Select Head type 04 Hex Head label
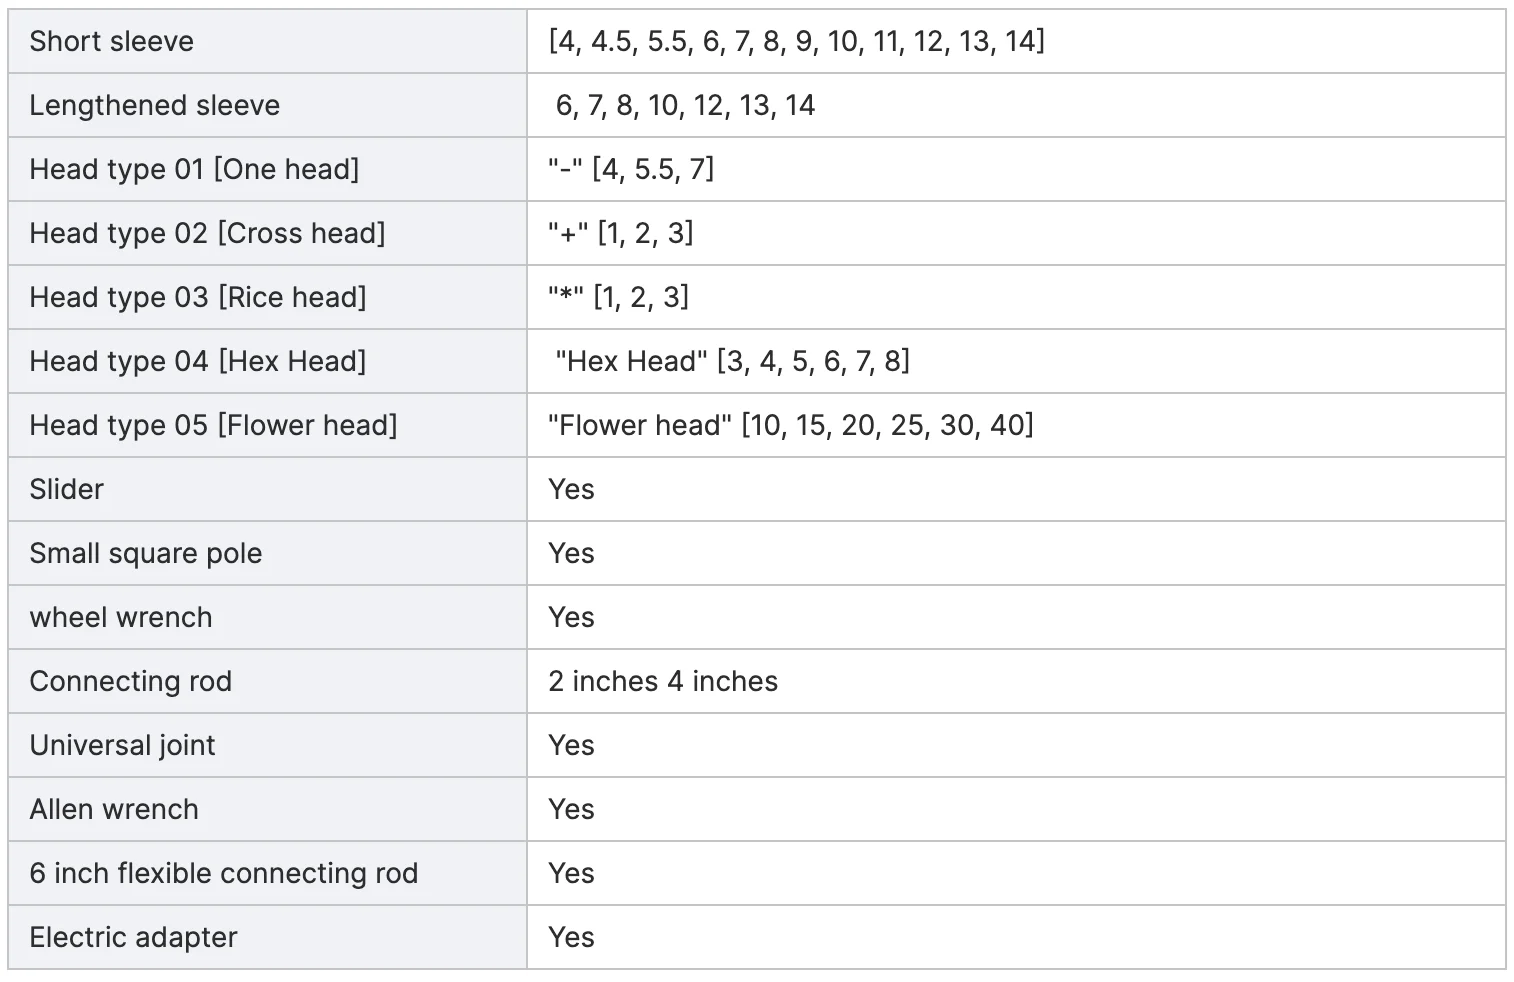The width and height of the screenshot is (1514, 982). click(x=198, y=361)
